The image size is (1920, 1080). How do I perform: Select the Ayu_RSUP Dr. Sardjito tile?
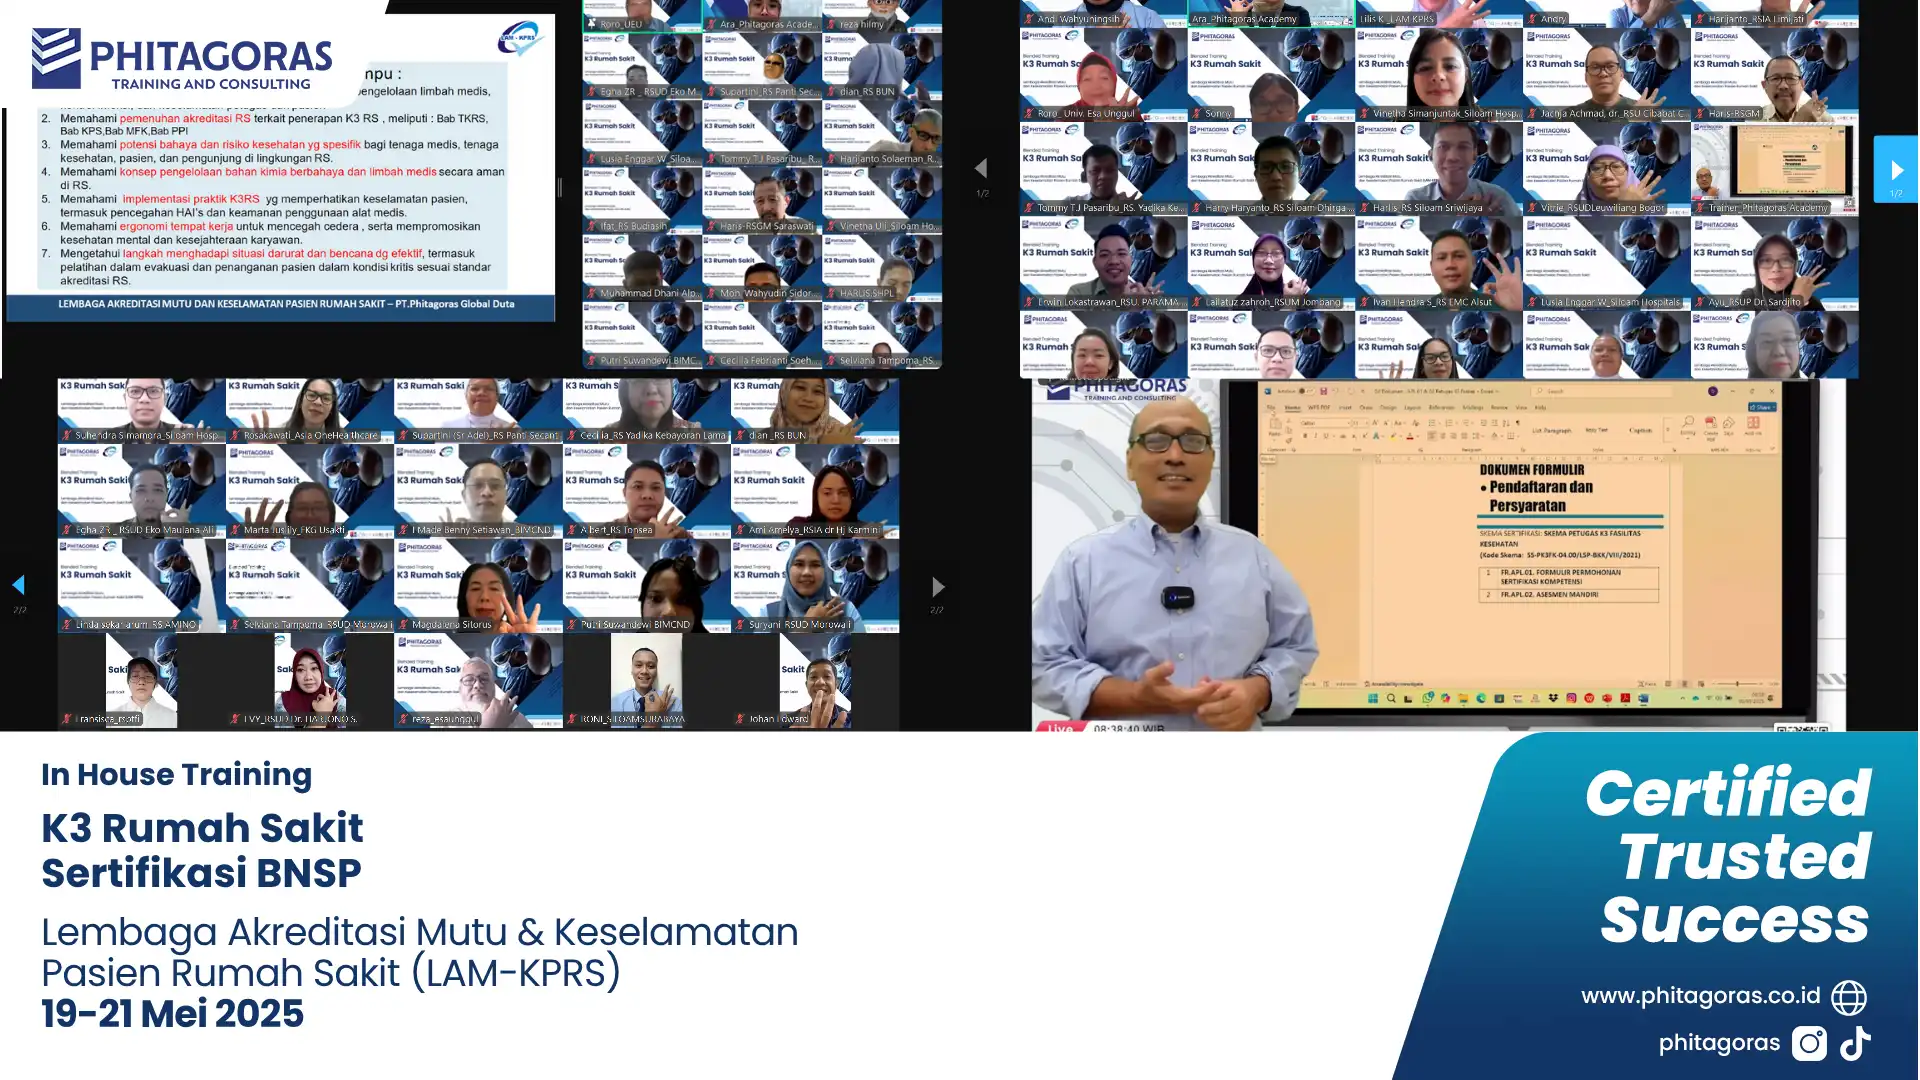click(1774, 263)
